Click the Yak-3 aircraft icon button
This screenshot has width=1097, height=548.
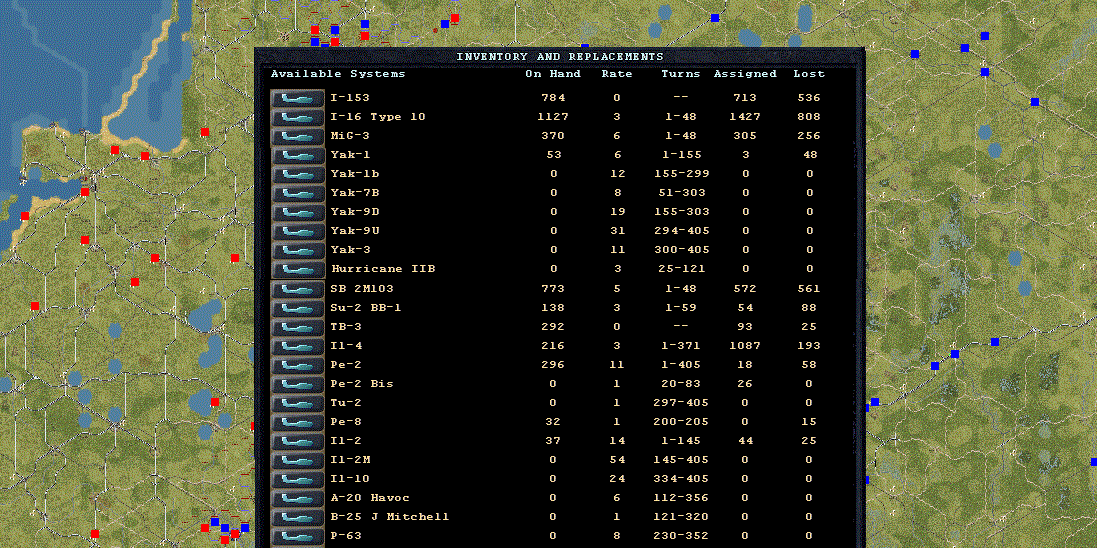[x=298, y=250]
